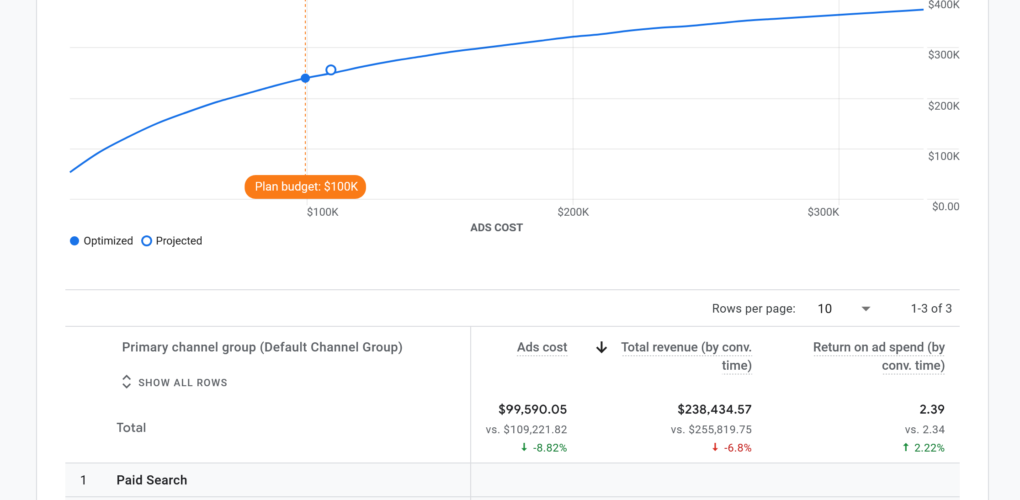Expand the table with Show All Rows

[182, 382]
